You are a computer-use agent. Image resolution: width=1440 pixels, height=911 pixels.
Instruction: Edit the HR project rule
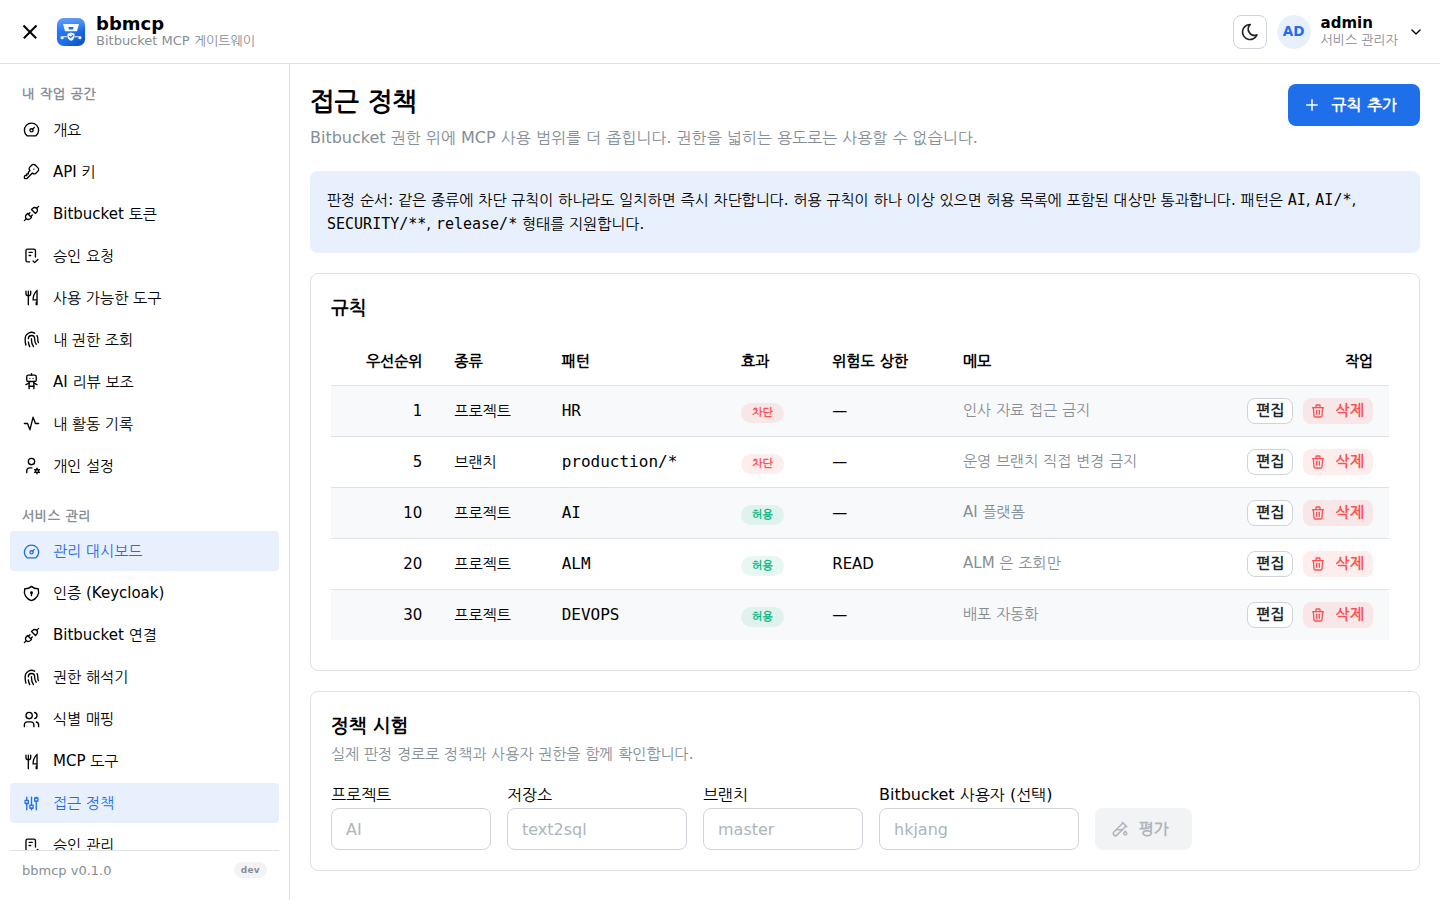pos(1270,411)
